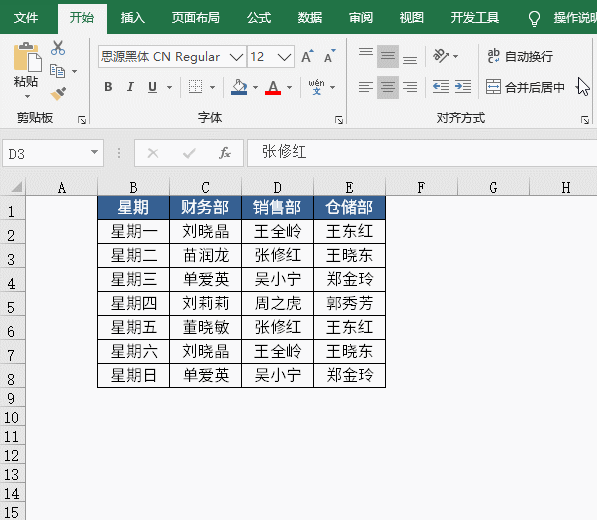Toggle center horizontal alignment
The image size is (597, 520).
(x=388, y=87)
